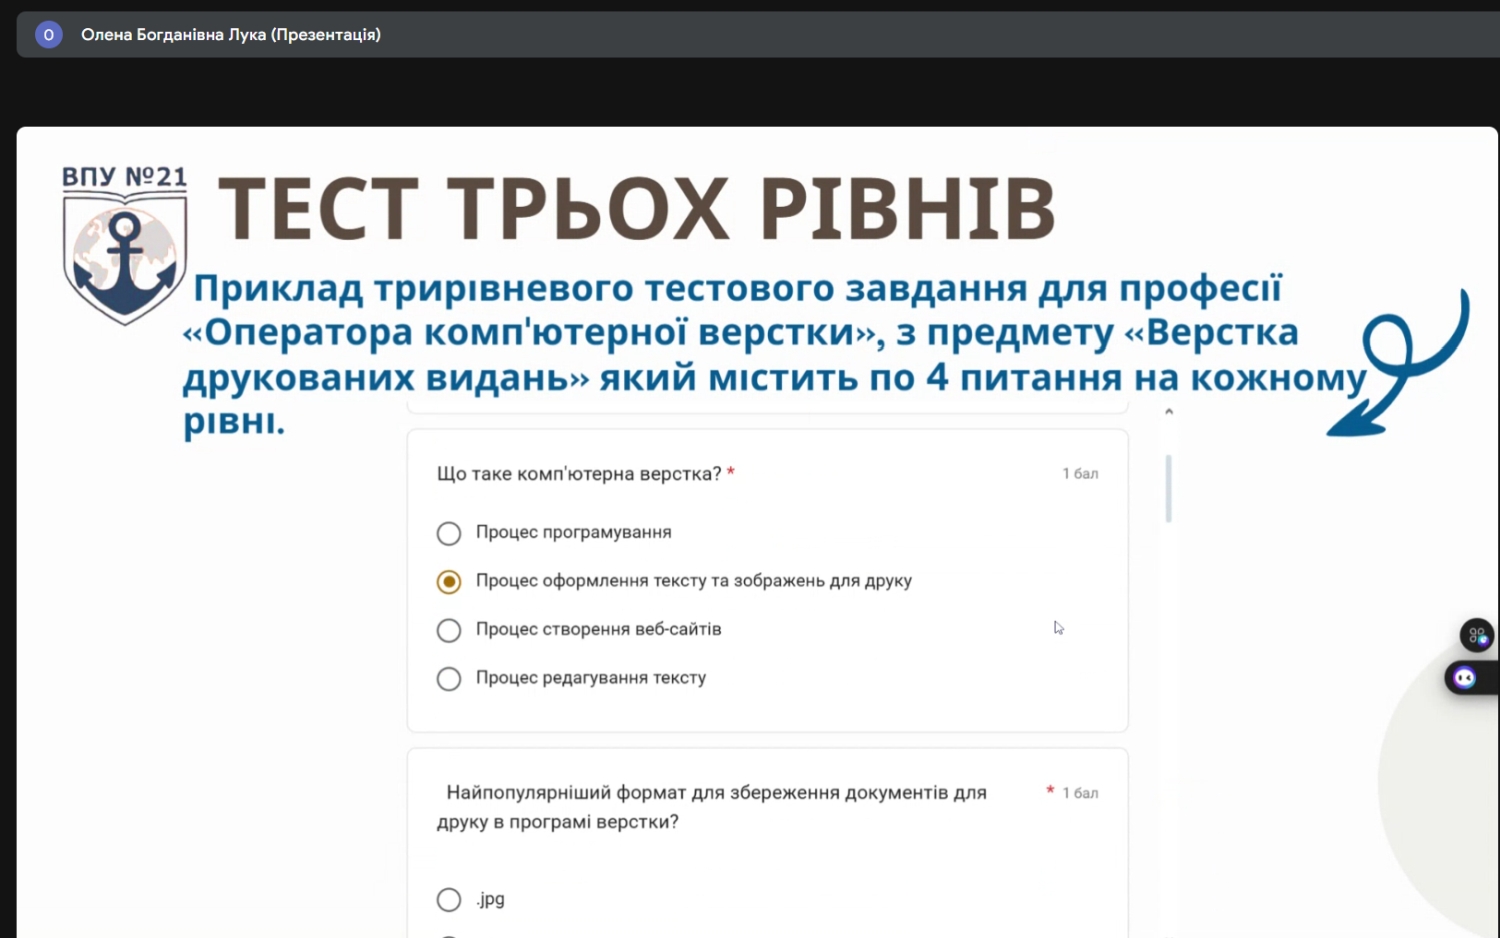Image resolution: width=1500 pixels, height=938 pixels.
Task: Click the '1 бал' label of the first question
Action: tap(1080, 474)
